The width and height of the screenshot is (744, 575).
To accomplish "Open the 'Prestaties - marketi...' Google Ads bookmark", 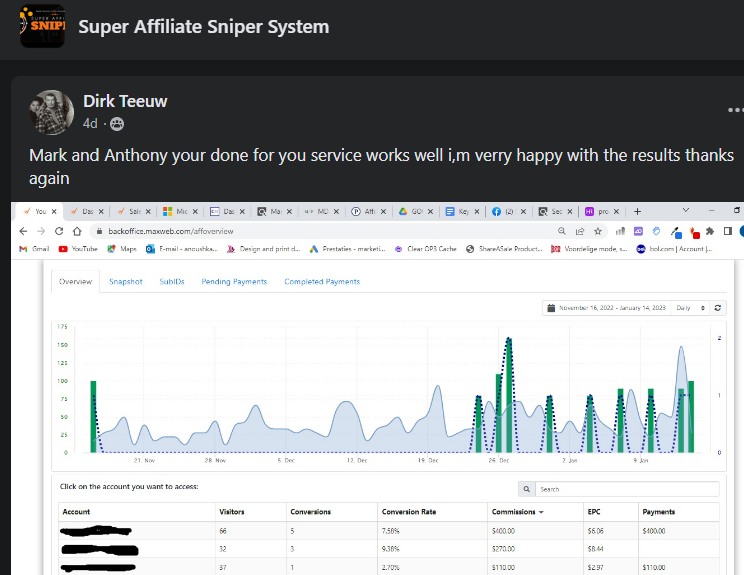I will tap(347, 249).
